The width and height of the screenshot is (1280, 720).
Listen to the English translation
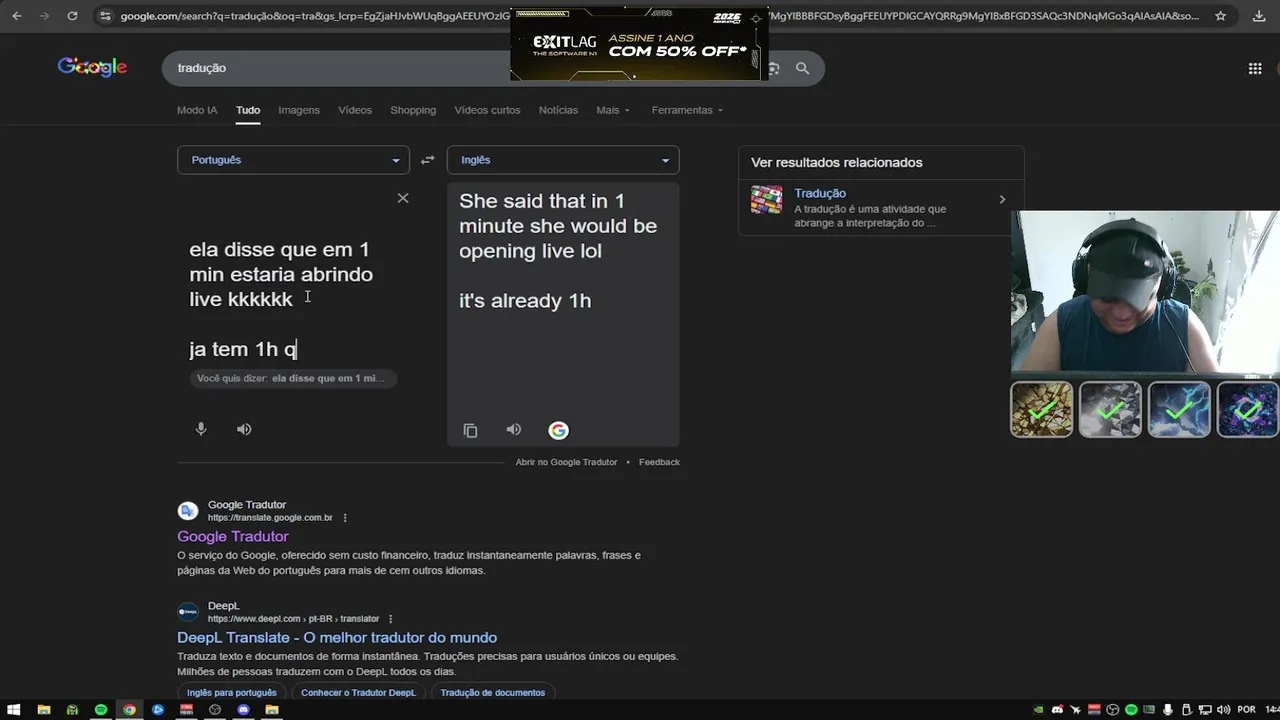coord(514,430)
